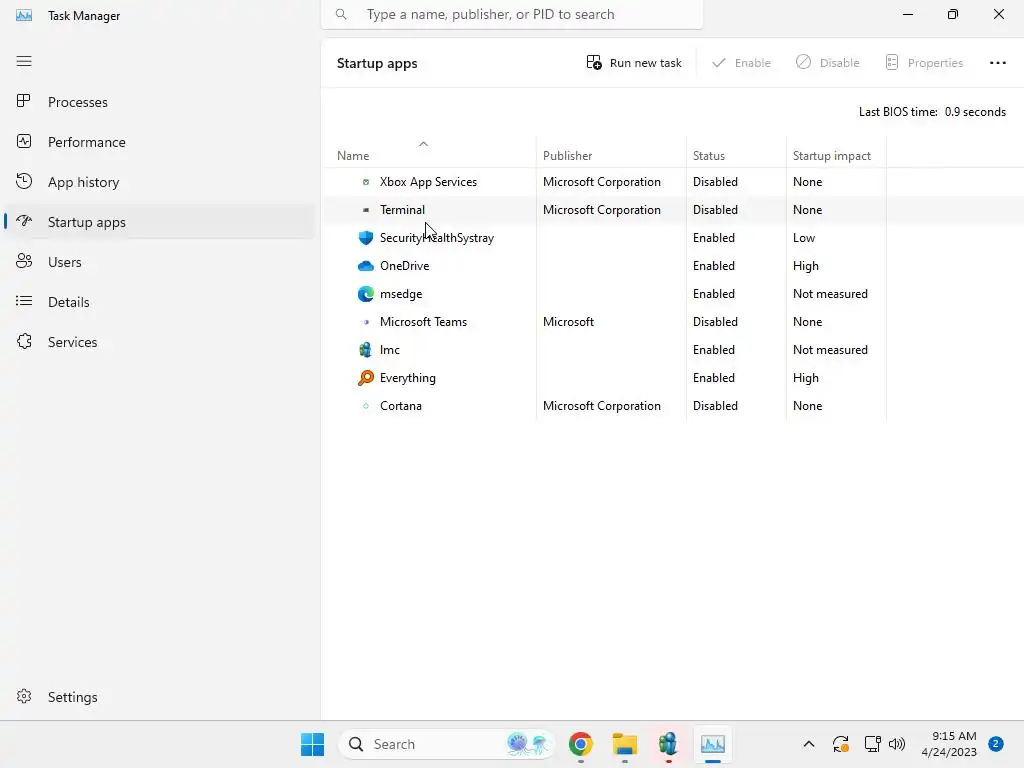Viewport: 1024px width, 768px height.
Task: Click the network display tray icon
Action: [872, 744]
